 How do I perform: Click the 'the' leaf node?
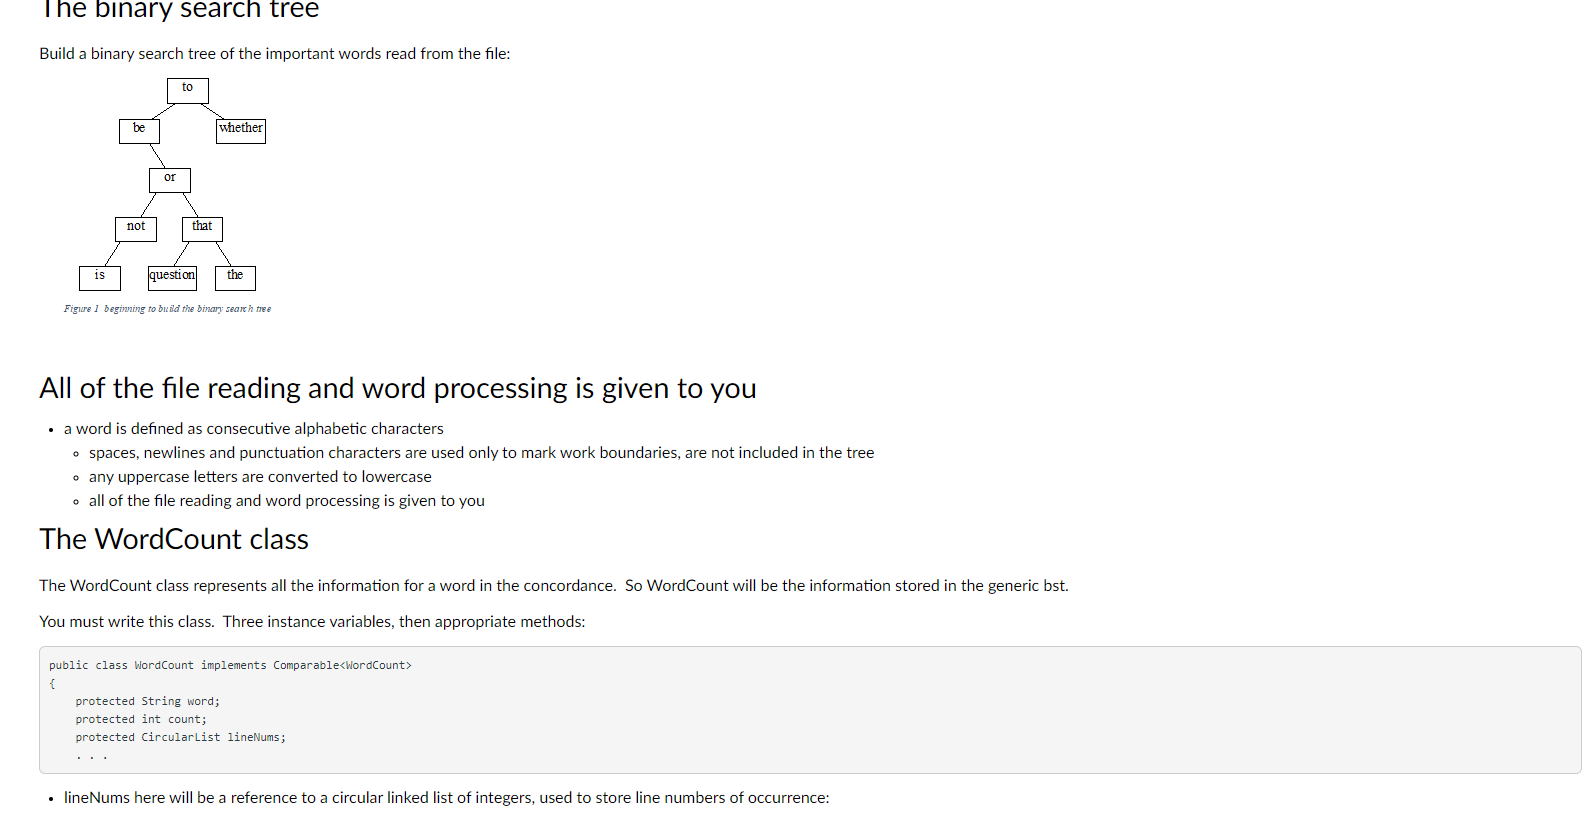[235, 278]
